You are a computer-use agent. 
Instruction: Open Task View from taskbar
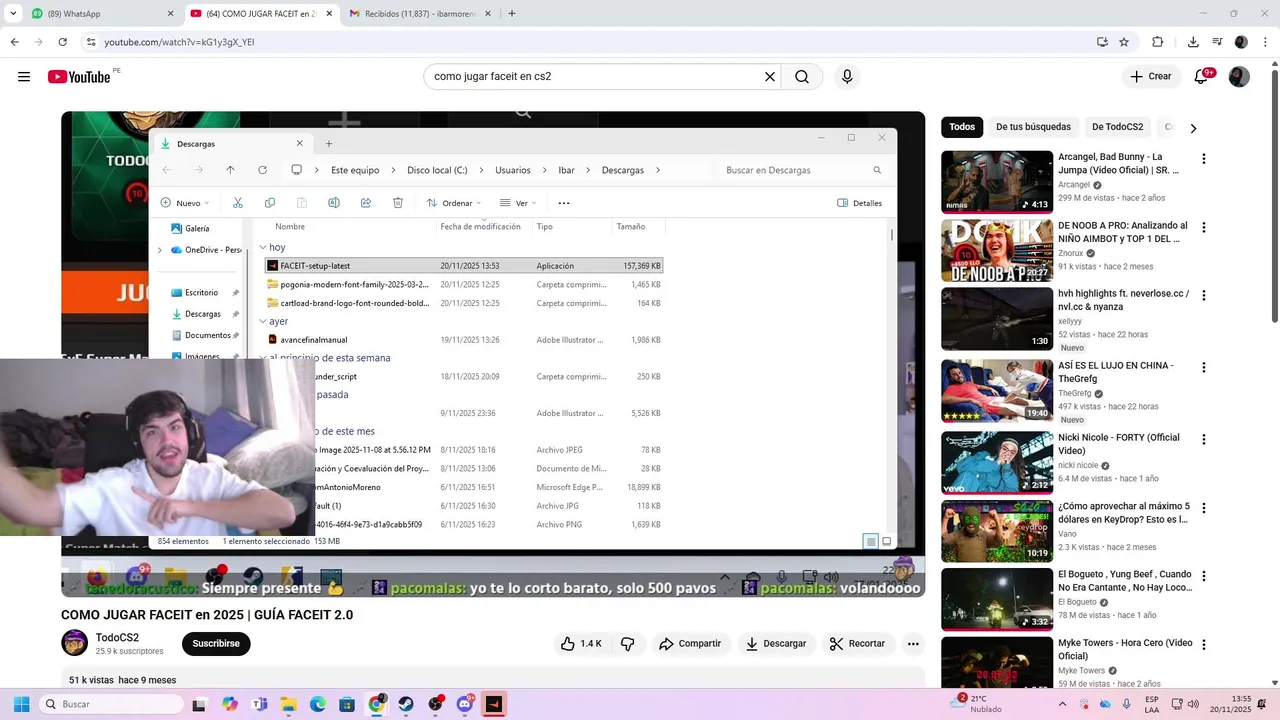199,704
